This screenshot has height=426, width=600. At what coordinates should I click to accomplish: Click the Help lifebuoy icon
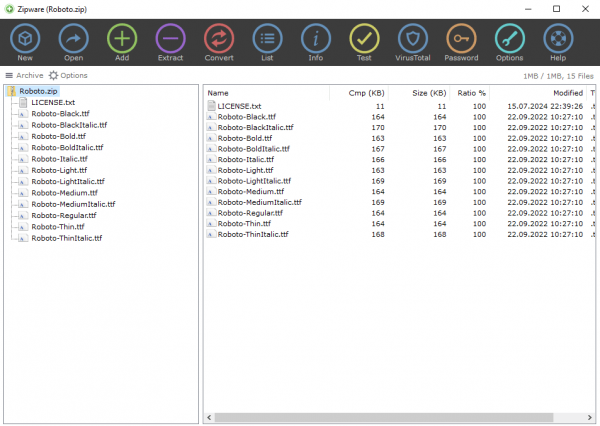[x=558, y=39]
